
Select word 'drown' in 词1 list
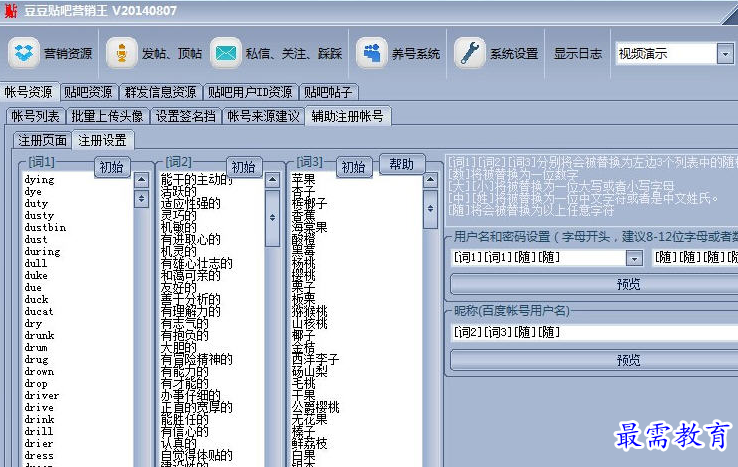pyautogui.click(x=40, y=371)
